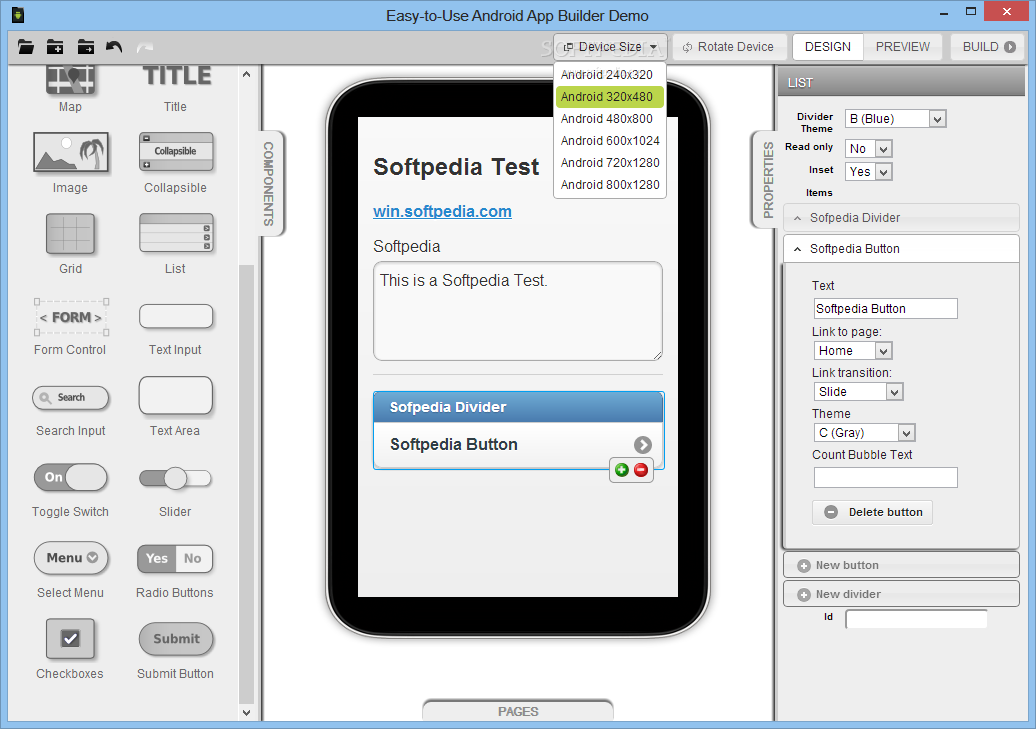Click green plus icon below list
This screenshot has height=729, width=1036.
pyautogui.click(x=622, y=470)
